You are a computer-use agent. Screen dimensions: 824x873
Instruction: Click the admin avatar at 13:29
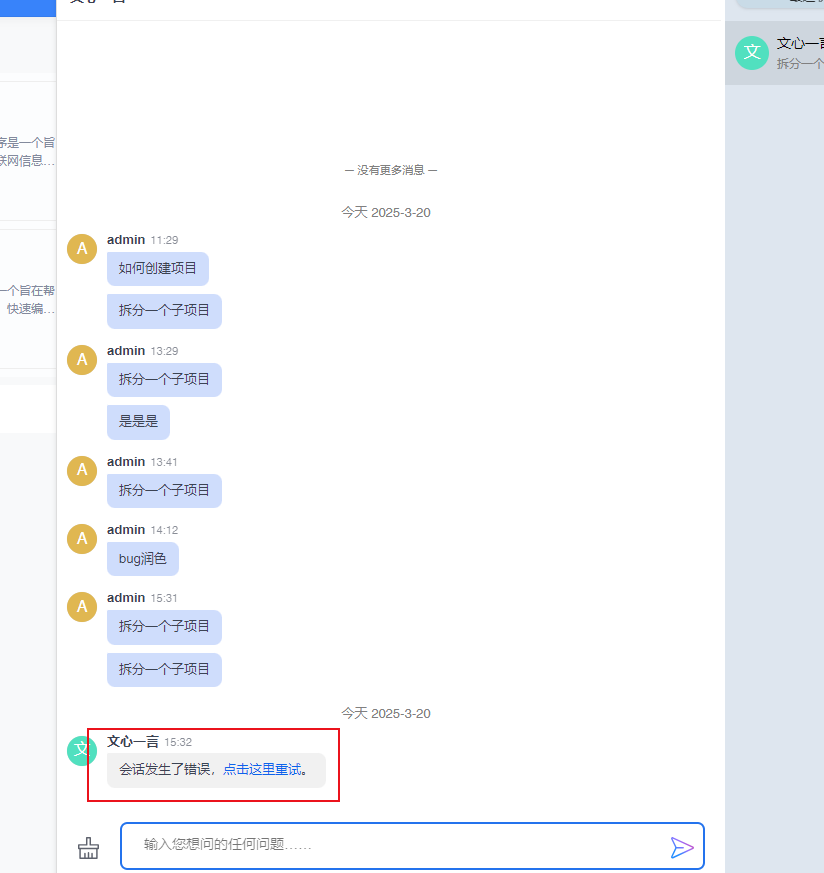click(82, 360)
